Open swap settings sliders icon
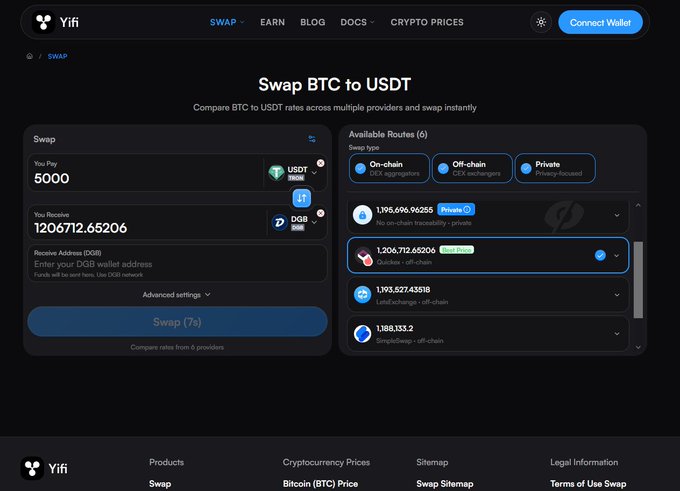 [312, 139]
